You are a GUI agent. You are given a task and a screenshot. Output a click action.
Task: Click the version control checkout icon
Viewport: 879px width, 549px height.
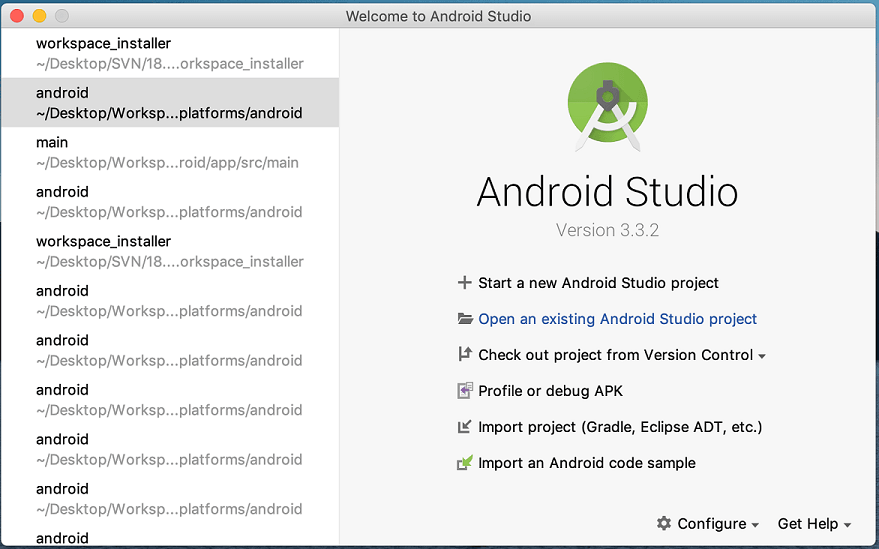464,355
